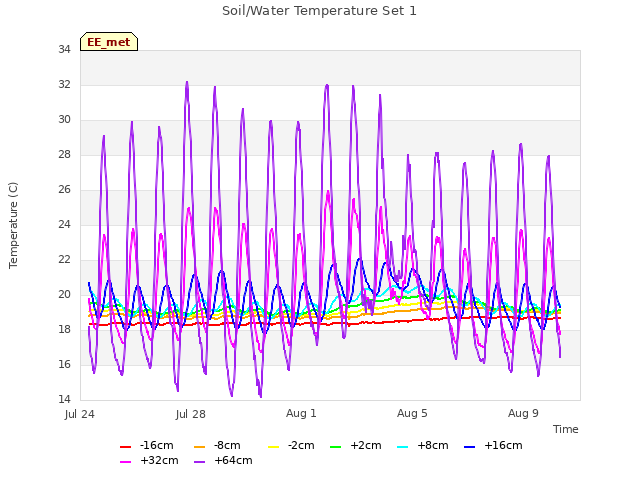The width and height of the screenshot is (640, 480).
Task: Click the blue +16cm legend swatch
Action: coord(470,447)
